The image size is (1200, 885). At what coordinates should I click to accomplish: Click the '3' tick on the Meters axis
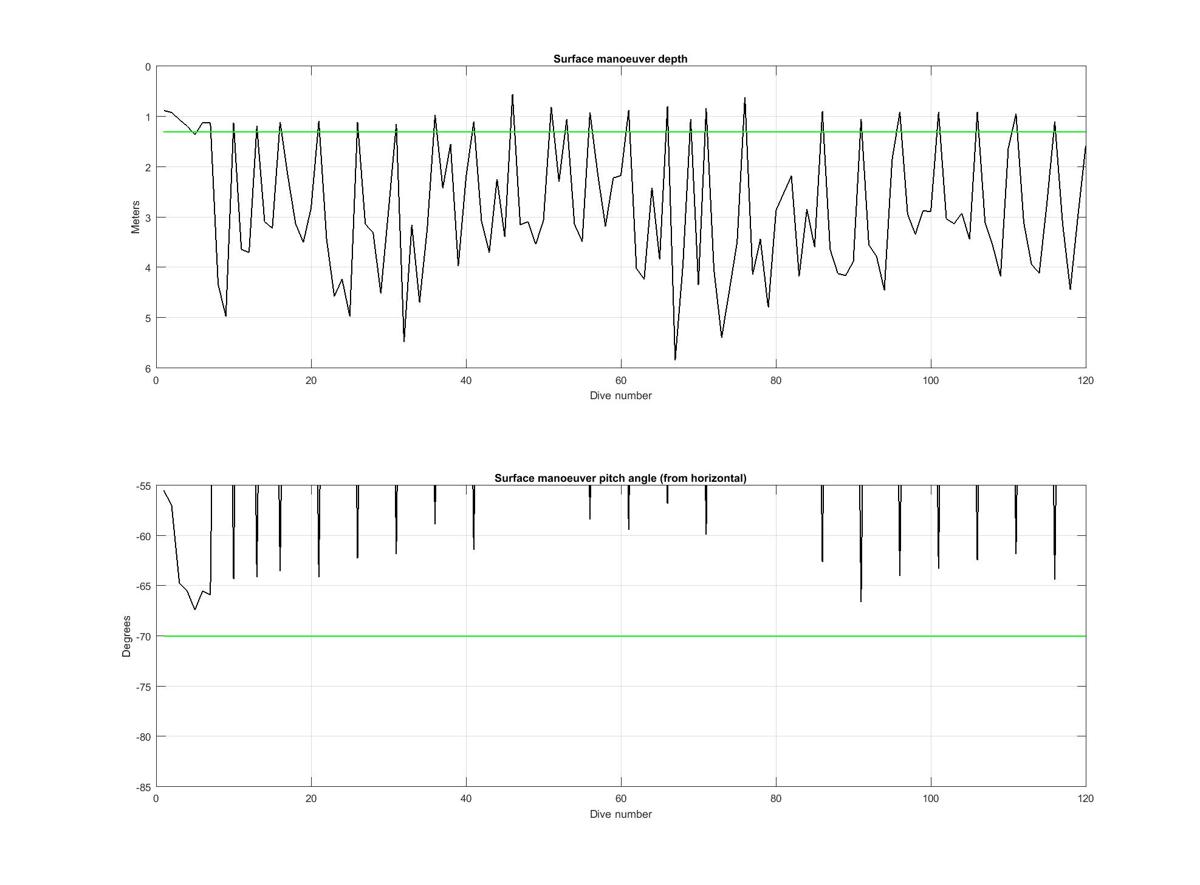(x=148, y=217)
